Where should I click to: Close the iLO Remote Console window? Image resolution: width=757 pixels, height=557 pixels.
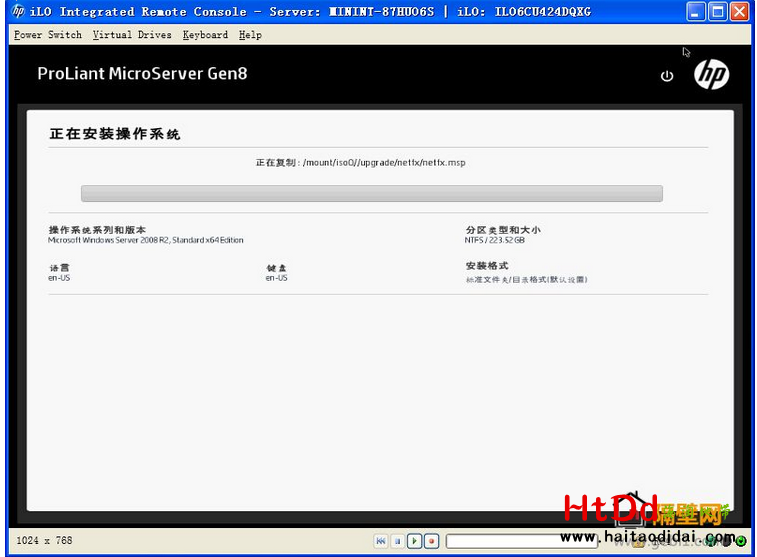739,12
